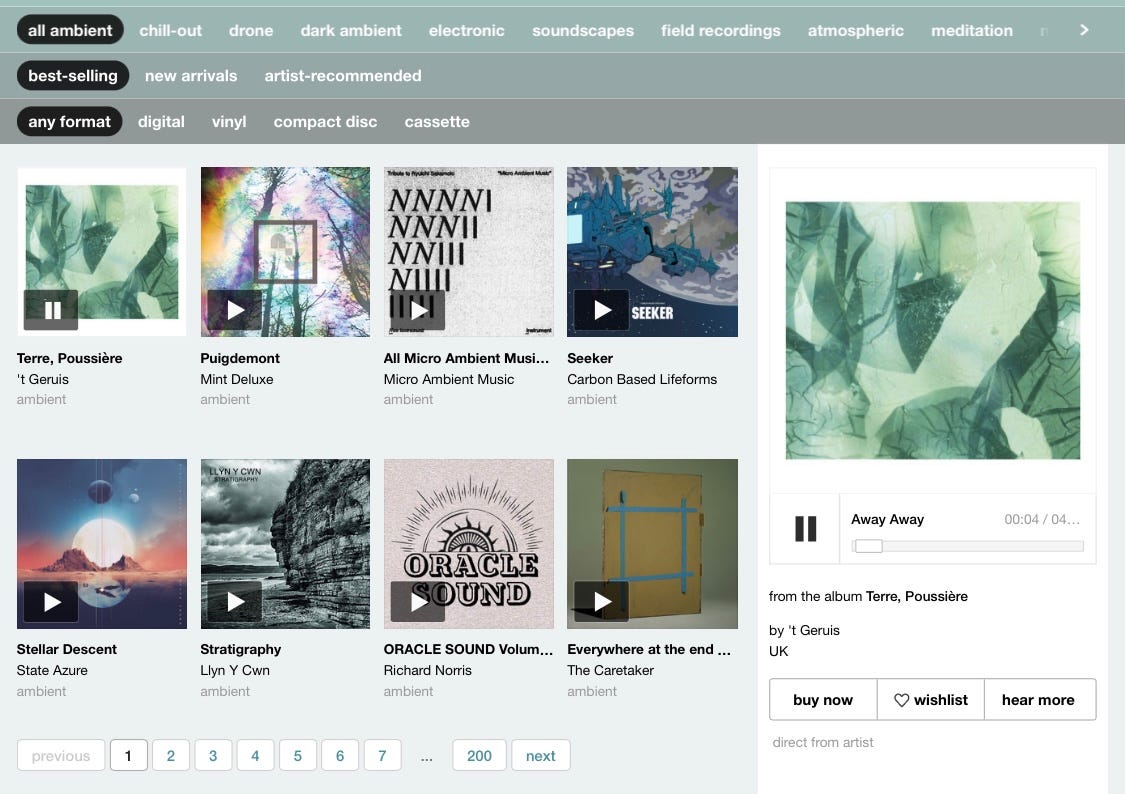Click The Caretaker artist name
This screenshot has height=794, width=1125.
611,670
